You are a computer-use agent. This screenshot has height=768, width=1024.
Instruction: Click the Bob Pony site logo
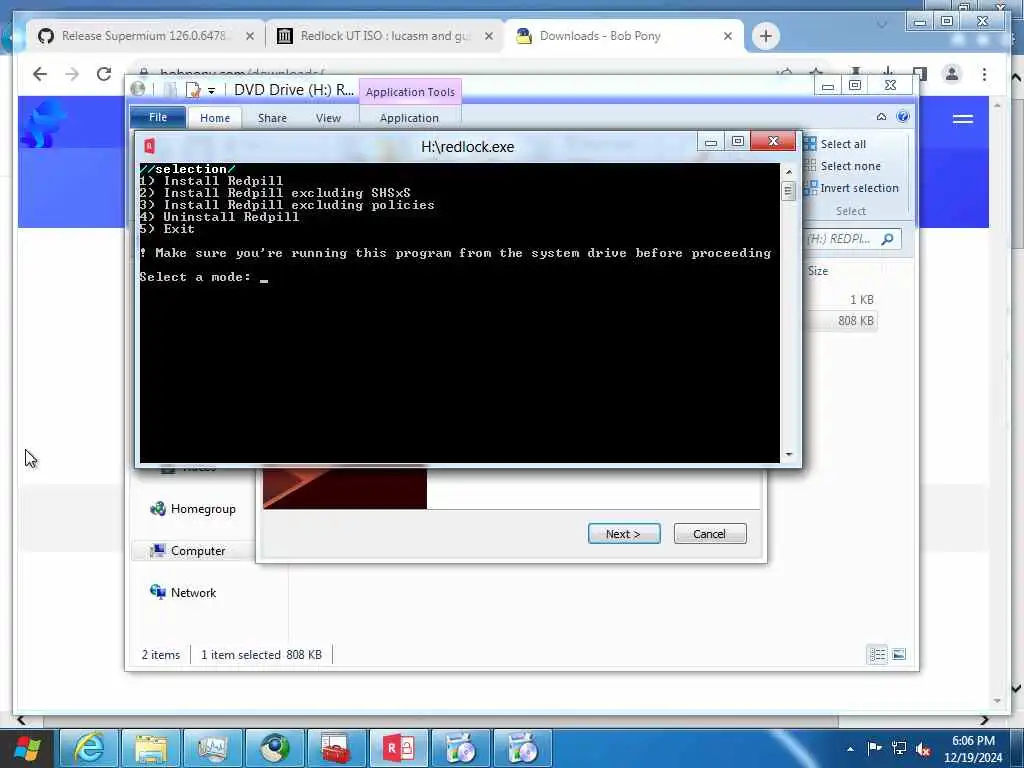[x=44, y=123]
